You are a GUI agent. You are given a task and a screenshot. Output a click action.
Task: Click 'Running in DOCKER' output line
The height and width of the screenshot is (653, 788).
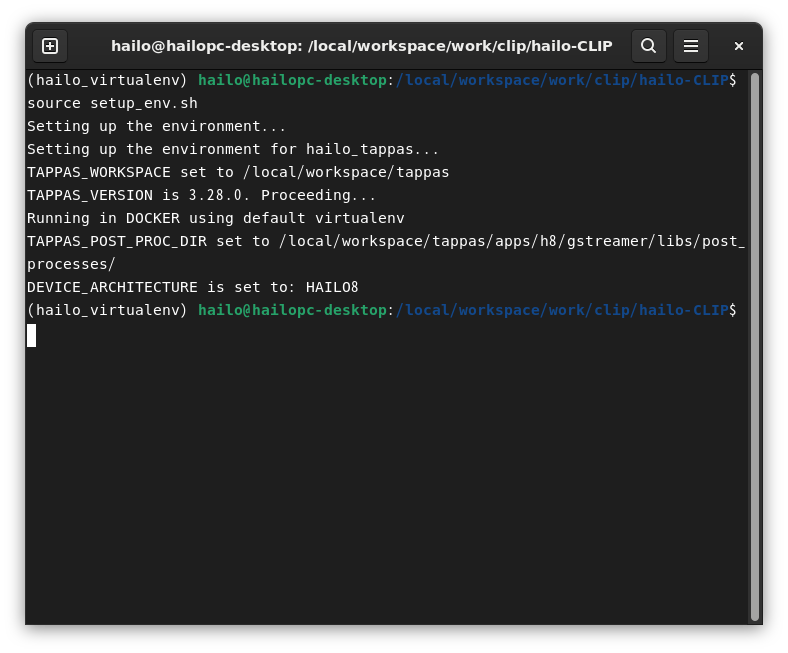click(215, 218)
